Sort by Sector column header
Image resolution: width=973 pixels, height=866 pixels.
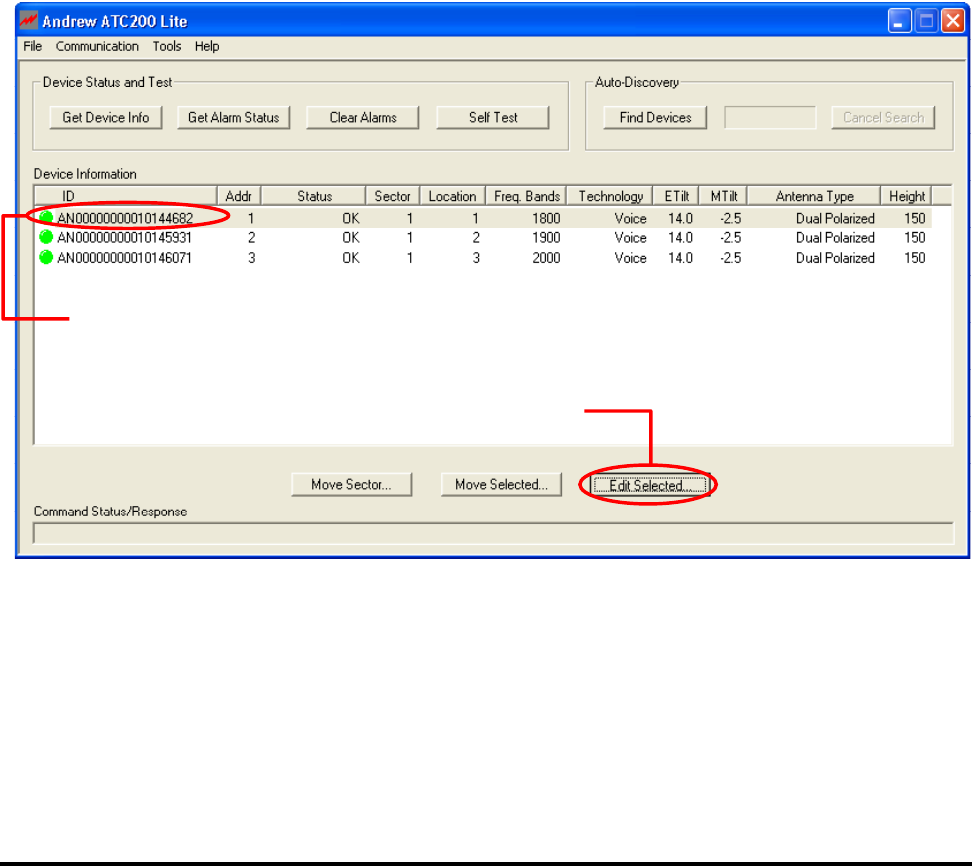coord(393,196)
